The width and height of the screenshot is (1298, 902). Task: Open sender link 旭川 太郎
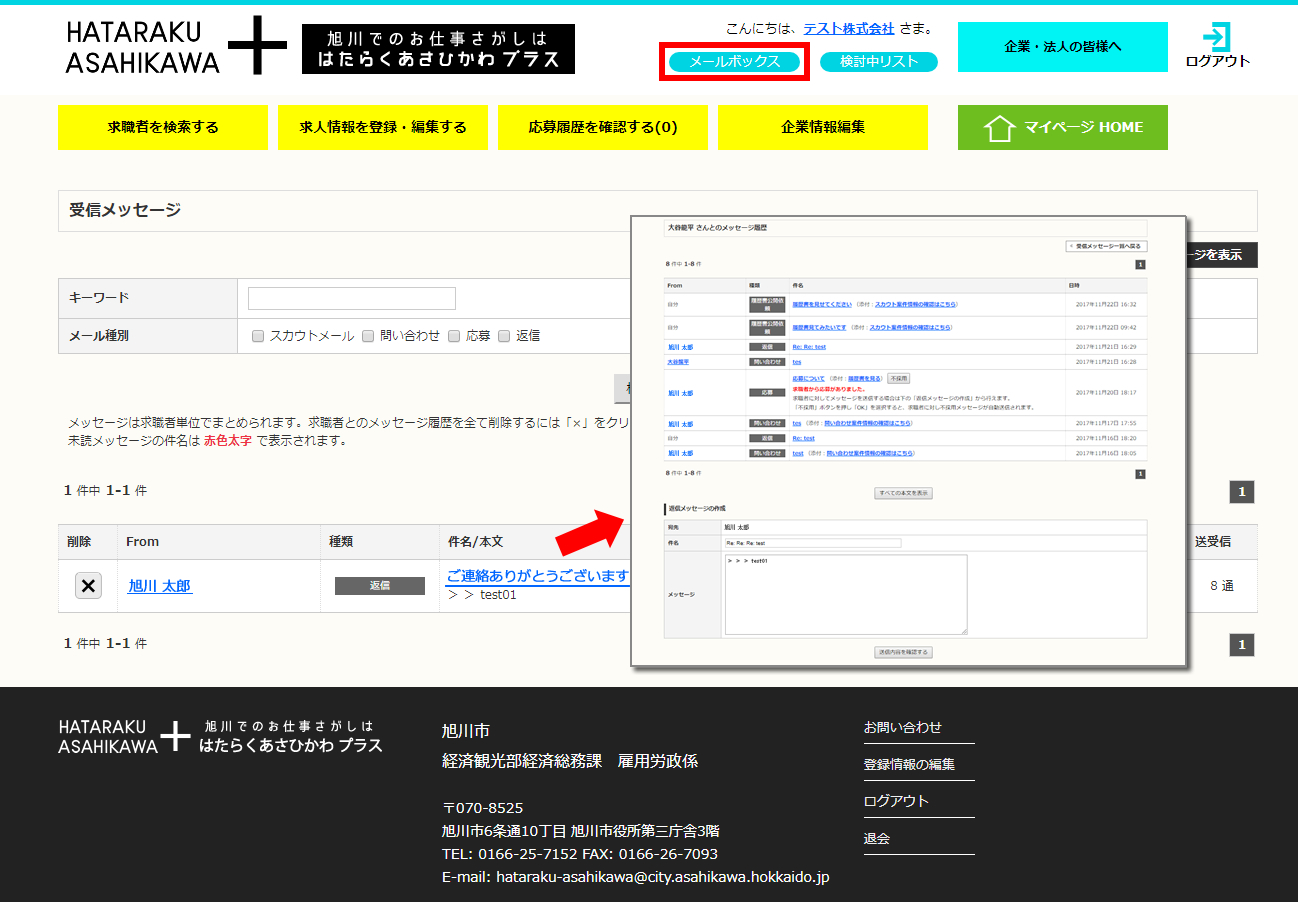[x=160, y=586]
